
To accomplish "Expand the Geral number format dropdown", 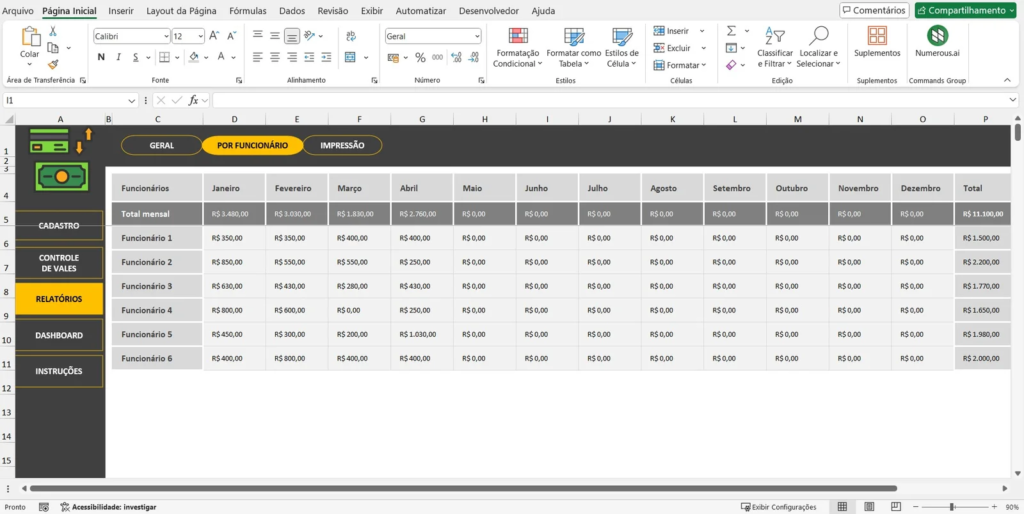I will pyautogui.click(x=476, y=35).
